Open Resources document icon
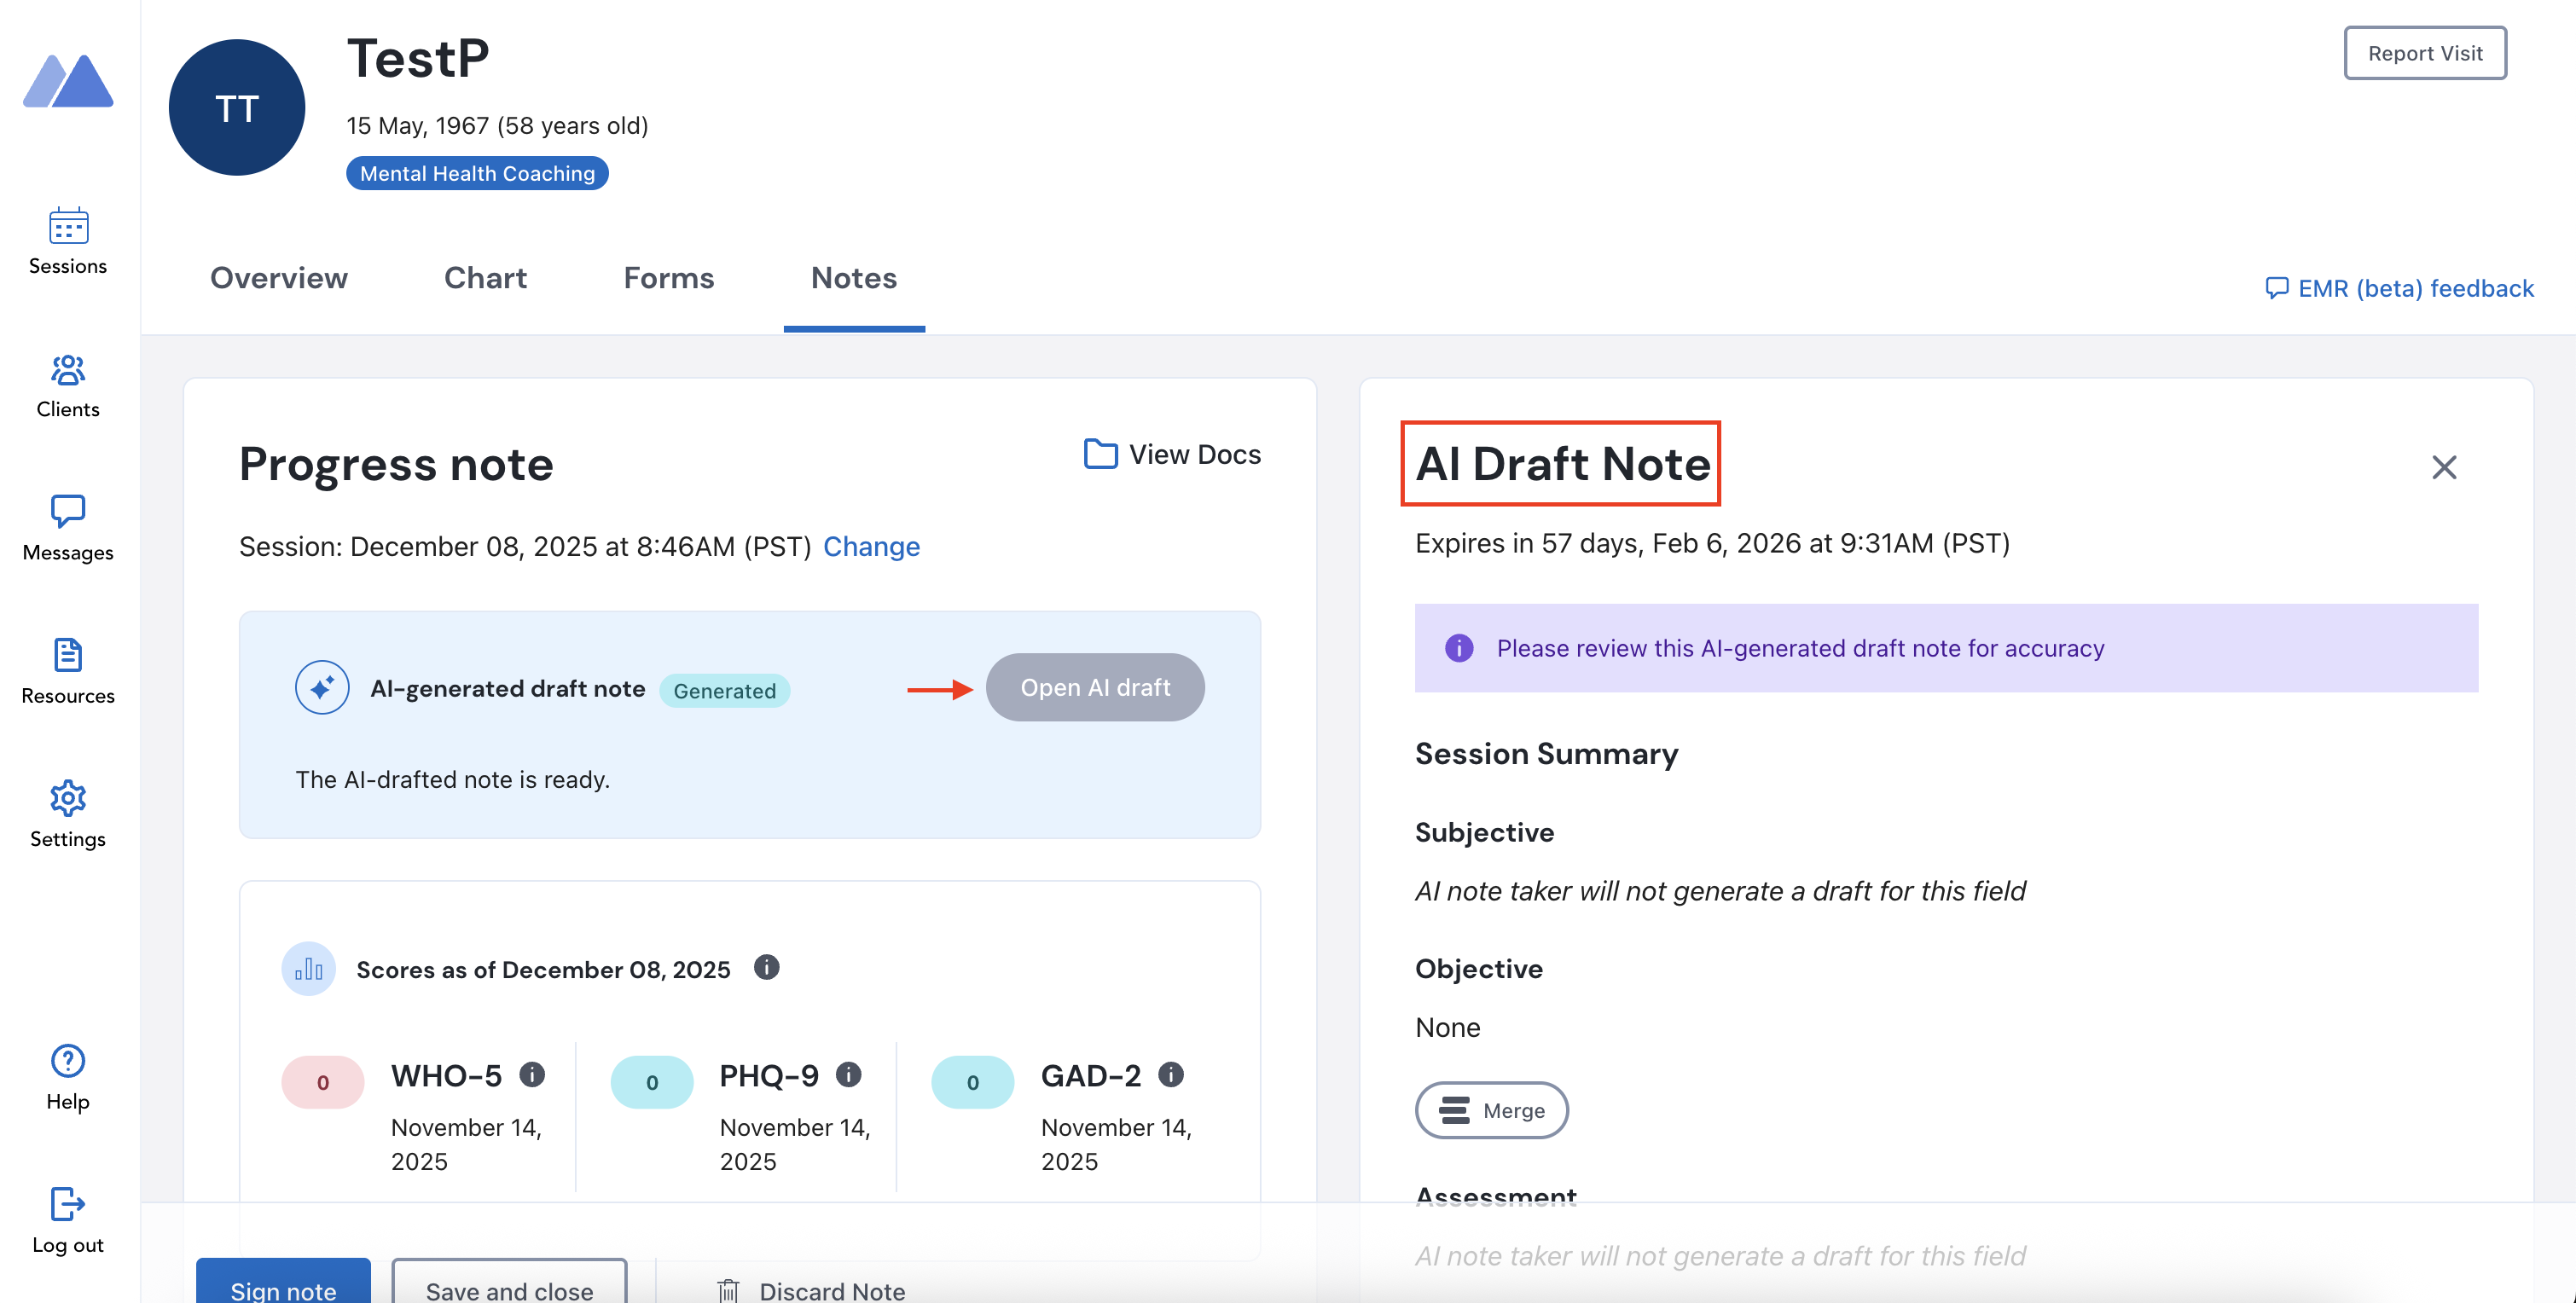Screen dimensions: 2576x1303 [x=68, y=655]
